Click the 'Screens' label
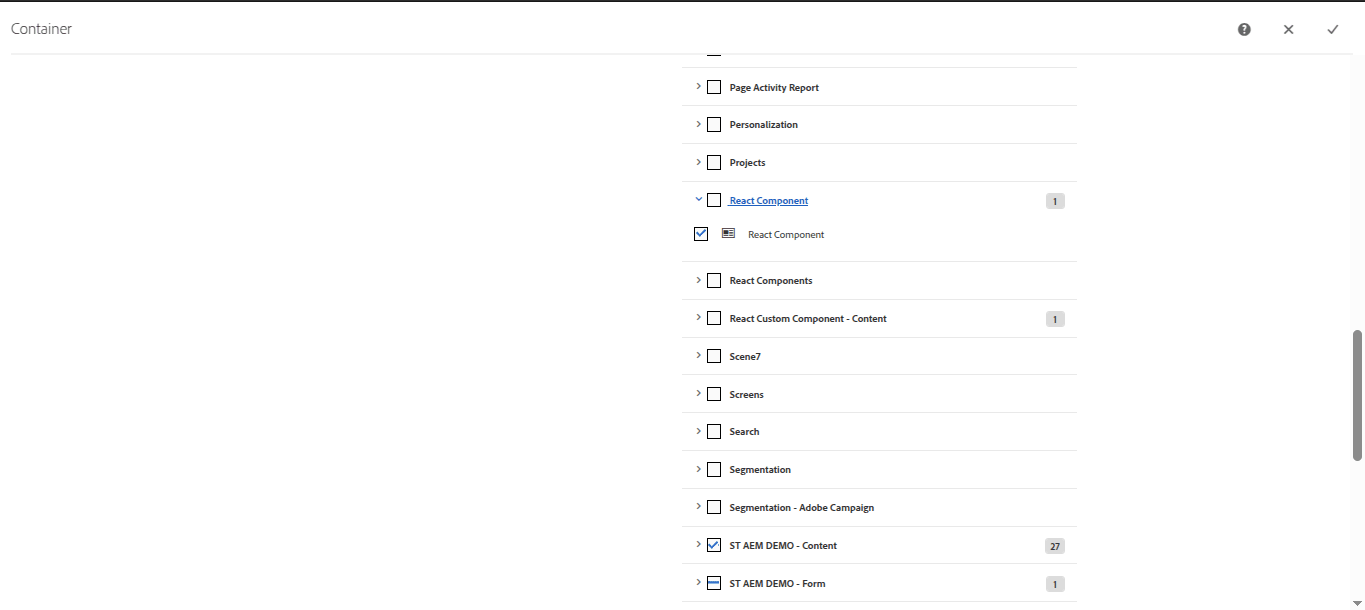The width and height of the screenshot is (1365, 610). point(746,395)
